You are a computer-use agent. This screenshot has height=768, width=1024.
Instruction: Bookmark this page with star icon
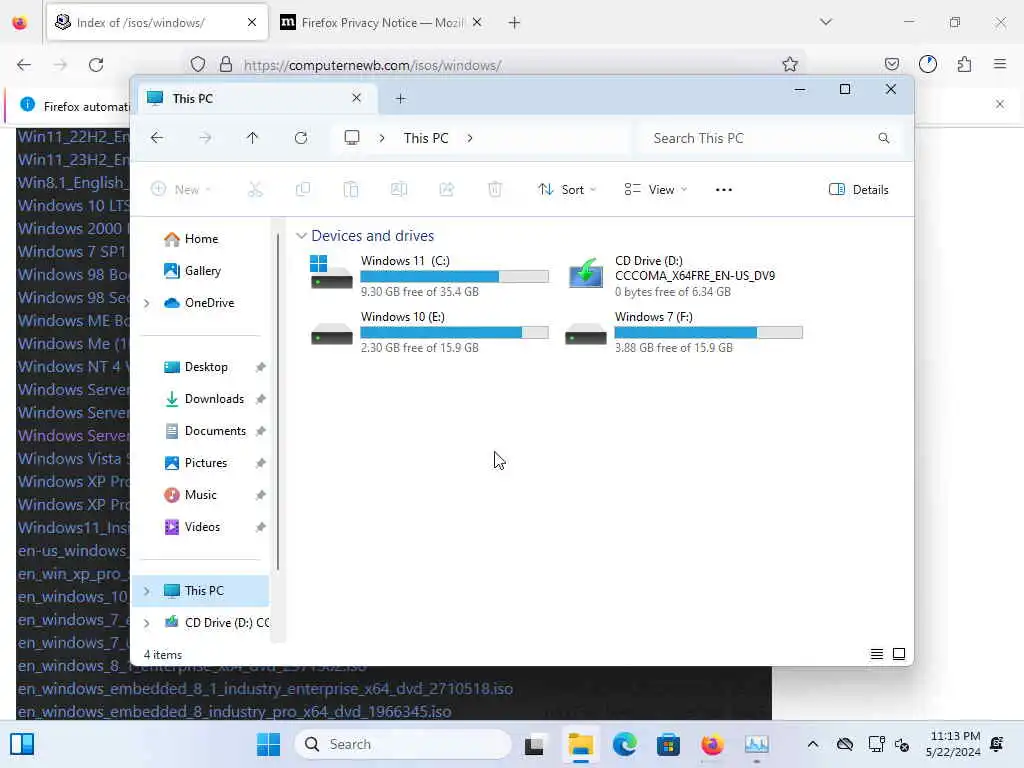pos(790,64)
